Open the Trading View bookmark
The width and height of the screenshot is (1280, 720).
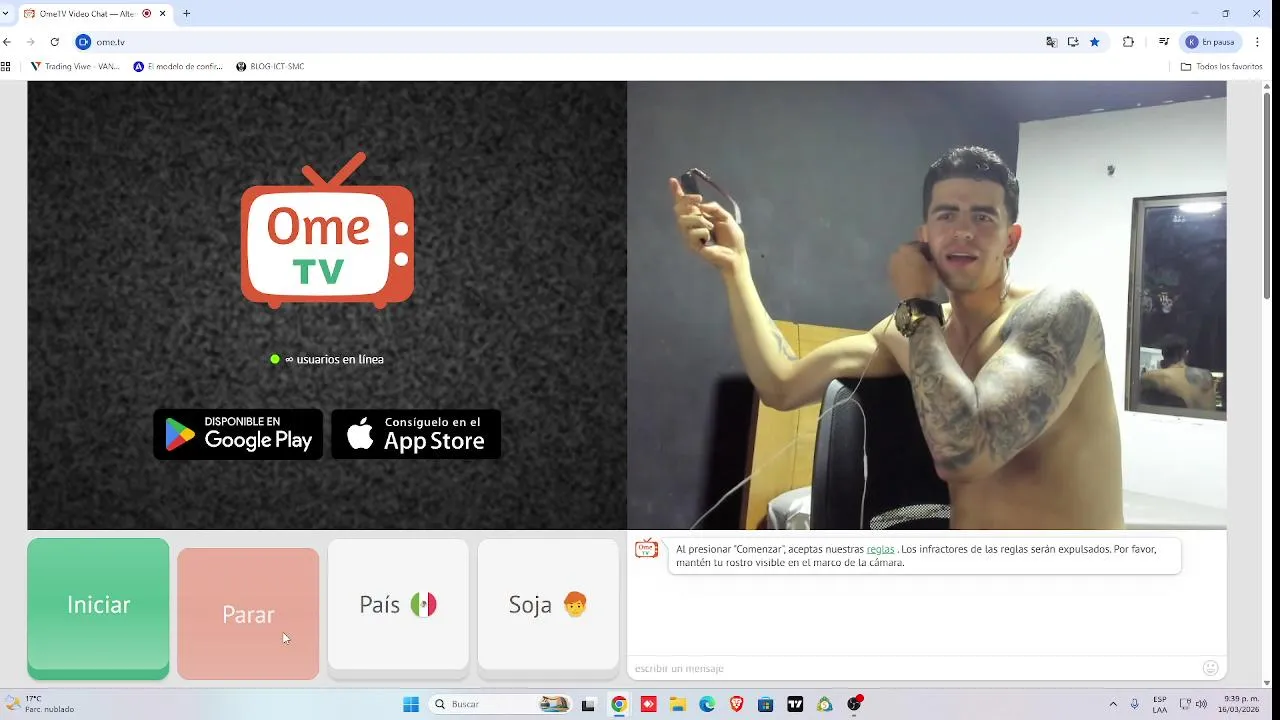tap(75, 67)
